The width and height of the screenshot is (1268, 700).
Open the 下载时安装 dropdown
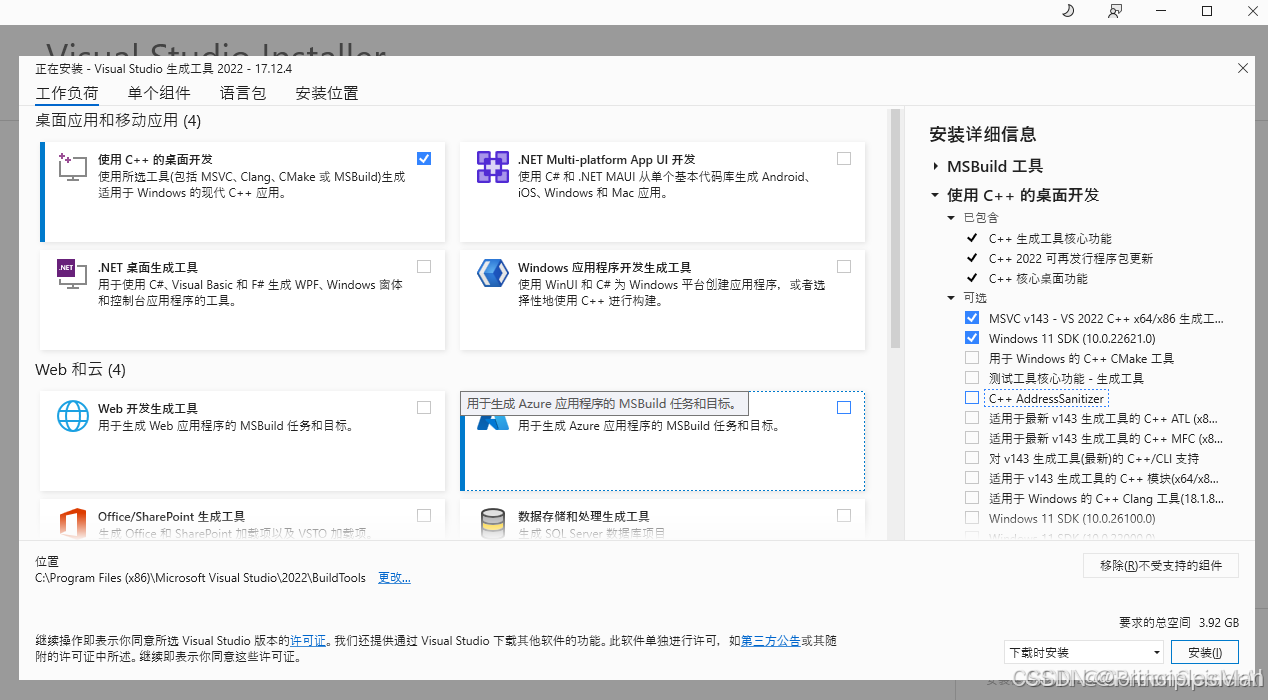[x=1083, y=652]
